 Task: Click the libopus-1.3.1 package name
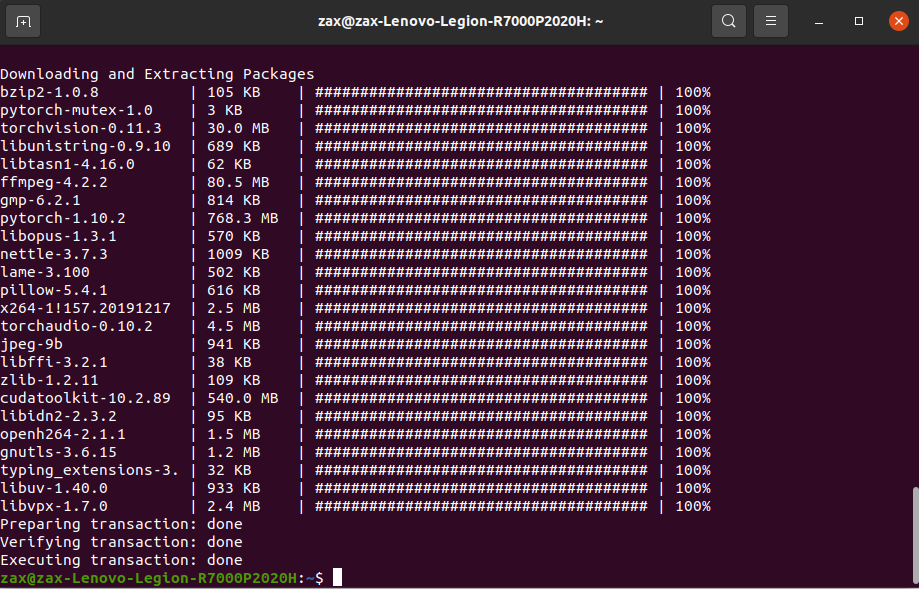(59, 236)
